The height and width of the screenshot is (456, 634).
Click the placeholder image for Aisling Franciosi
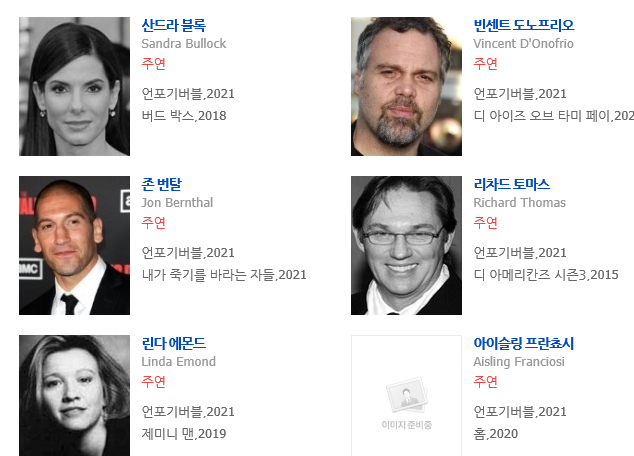tap(406, 395)
